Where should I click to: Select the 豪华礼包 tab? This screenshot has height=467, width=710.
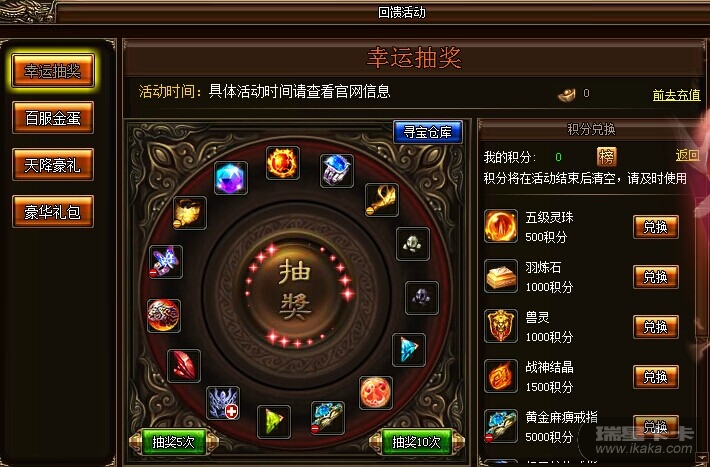pos(53,212)
